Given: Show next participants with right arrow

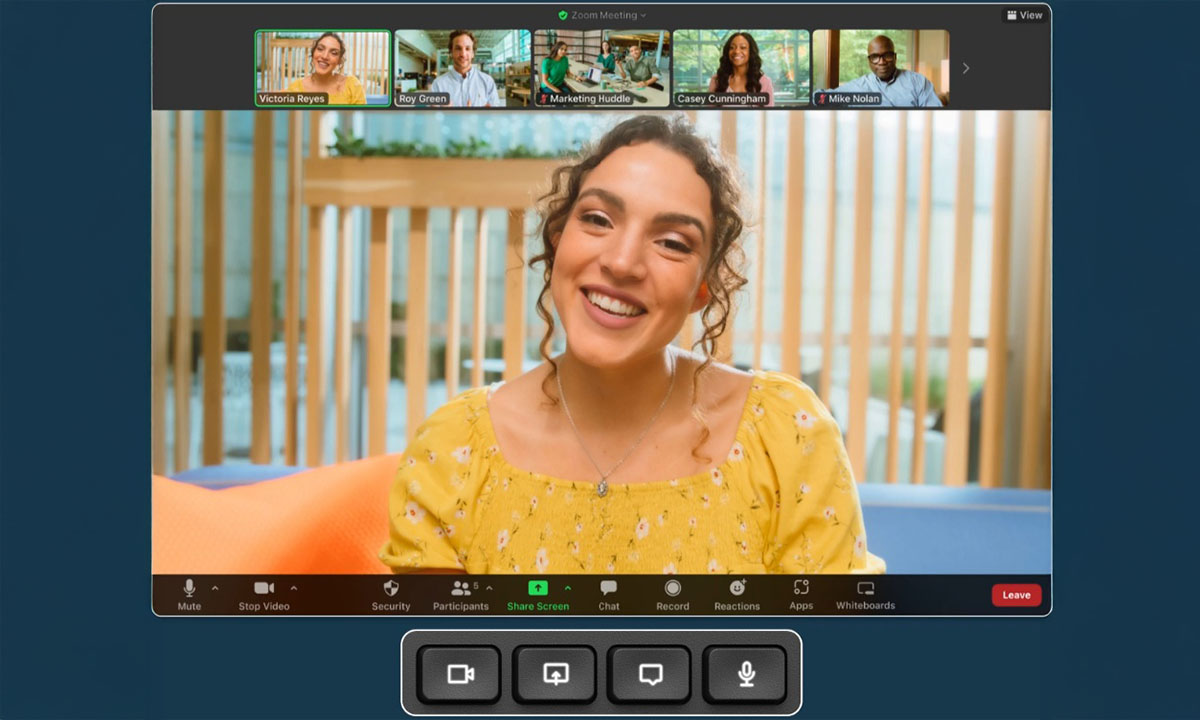Looking at the screenshot, I should click(x=966, y=68).
